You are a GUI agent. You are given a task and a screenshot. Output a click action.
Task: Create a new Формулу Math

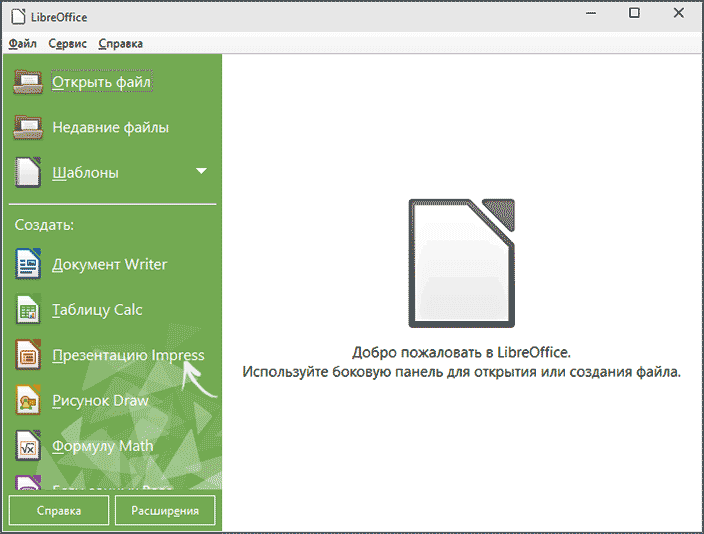click(102, 446)
